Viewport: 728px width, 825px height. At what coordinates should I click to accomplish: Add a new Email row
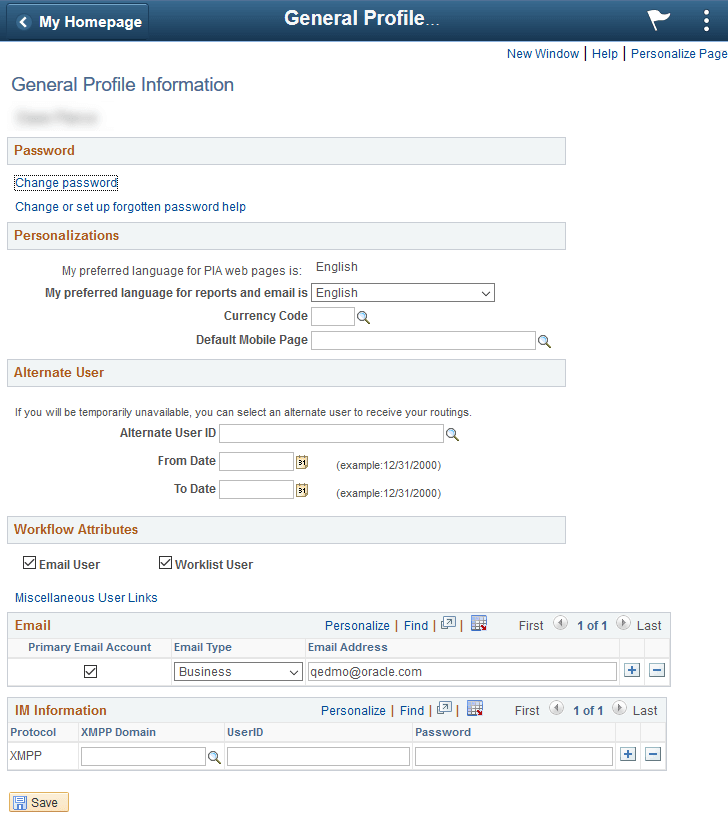[632, 670]
